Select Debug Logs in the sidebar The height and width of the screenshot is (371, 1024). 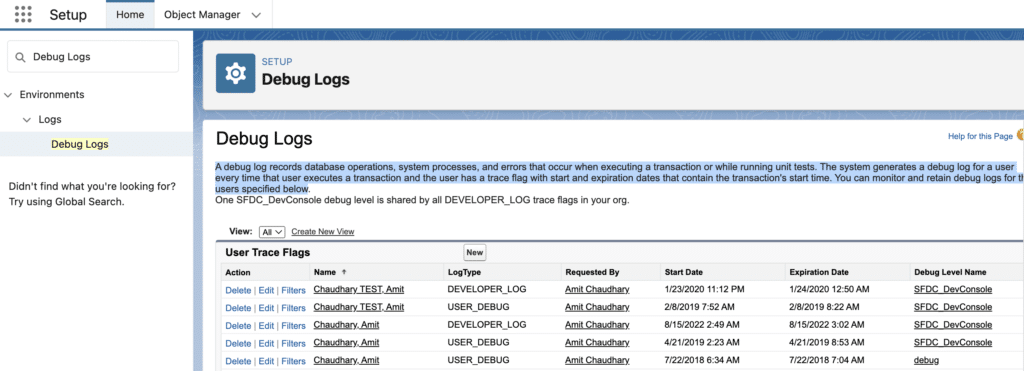[x=80, y=144]
